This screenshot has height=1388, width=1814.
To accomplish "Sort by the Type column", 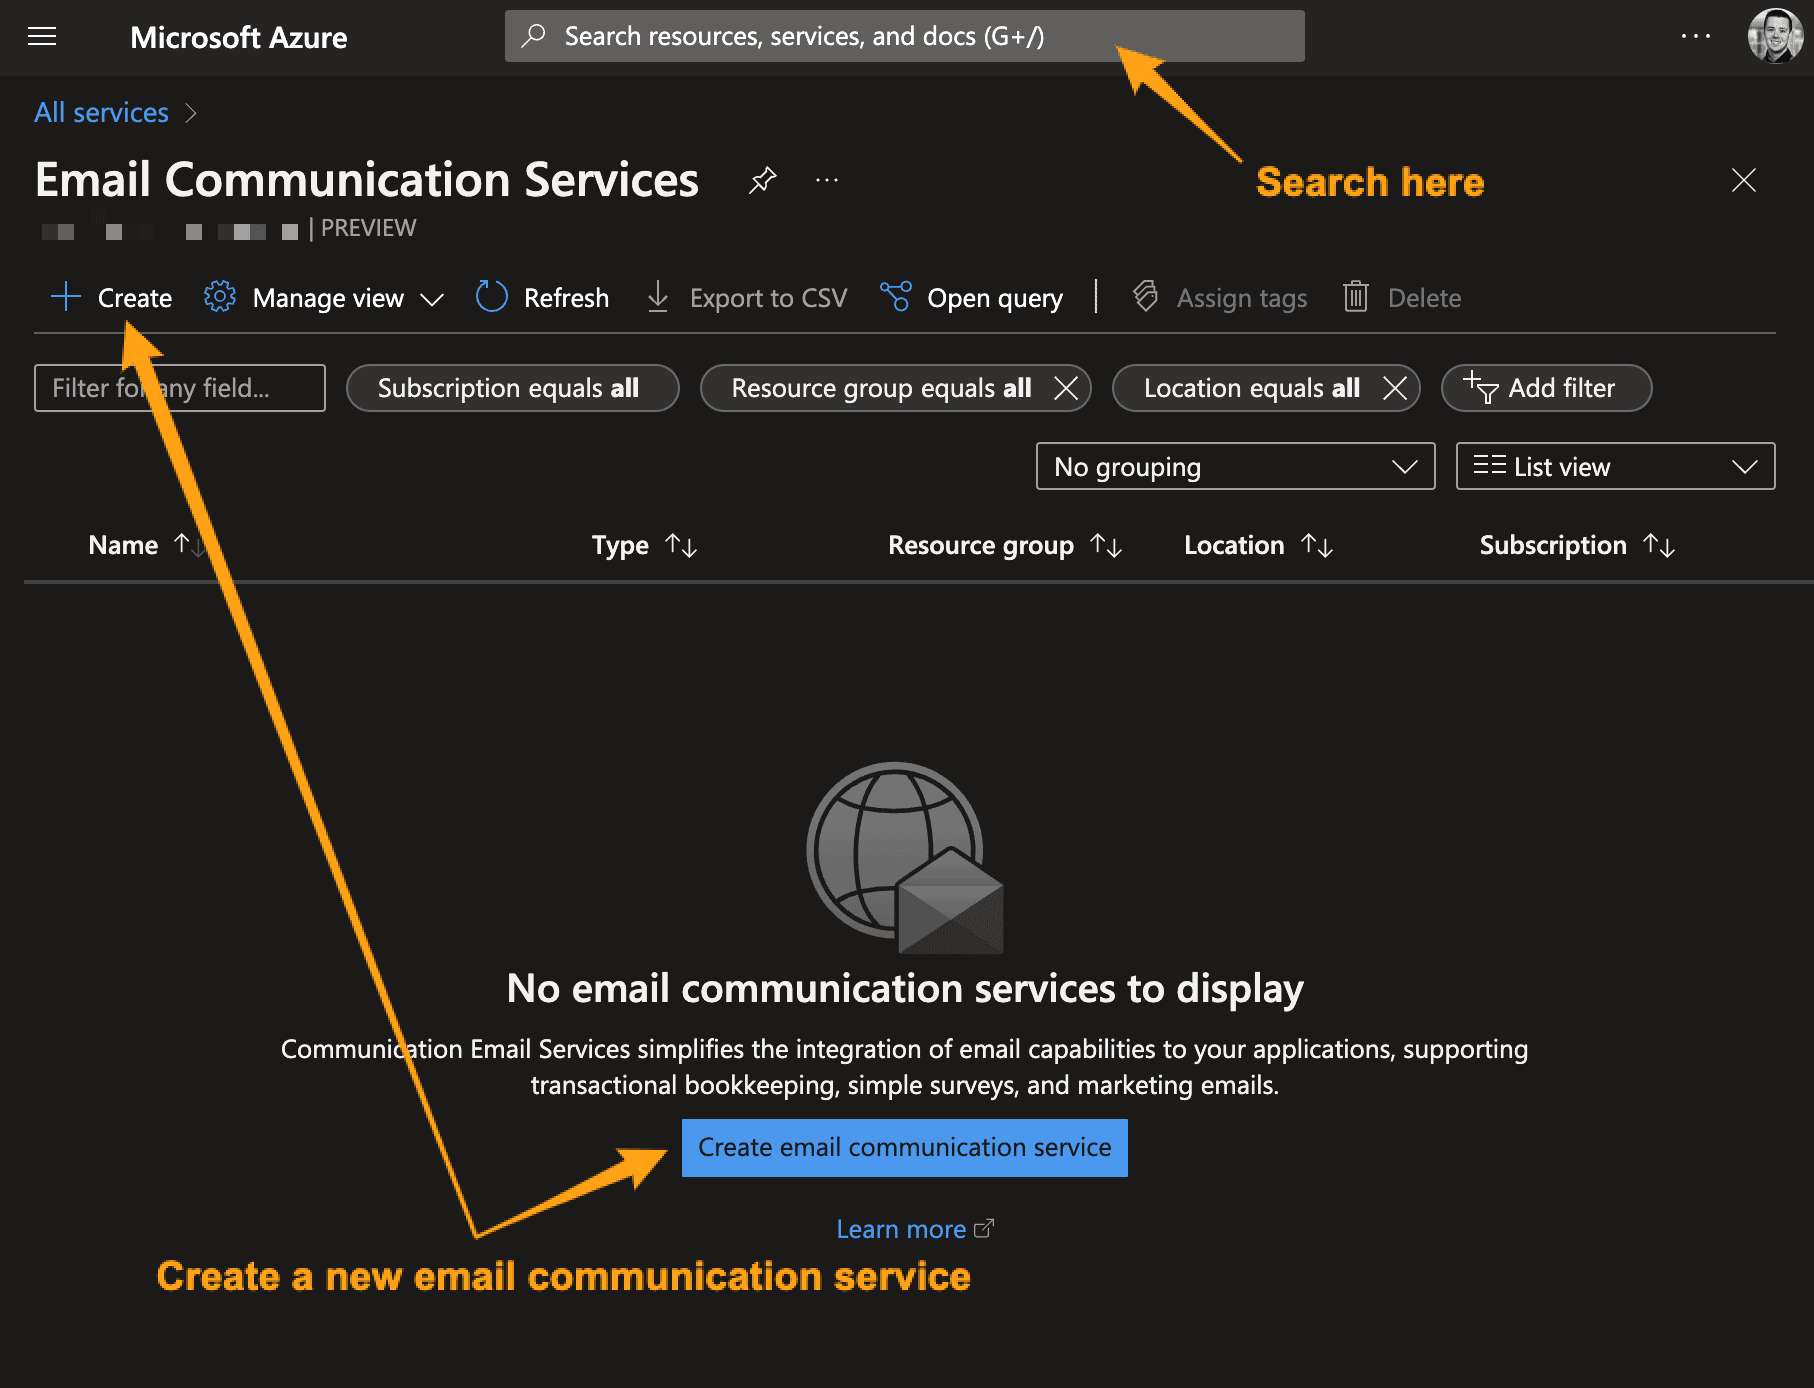I will click(x=644, y=545).
